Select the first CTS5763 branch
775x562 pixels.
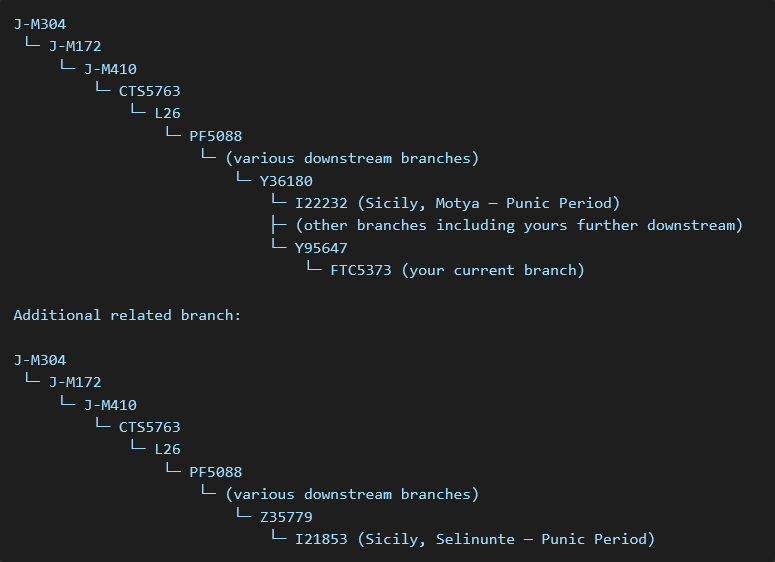pos(150,91)
